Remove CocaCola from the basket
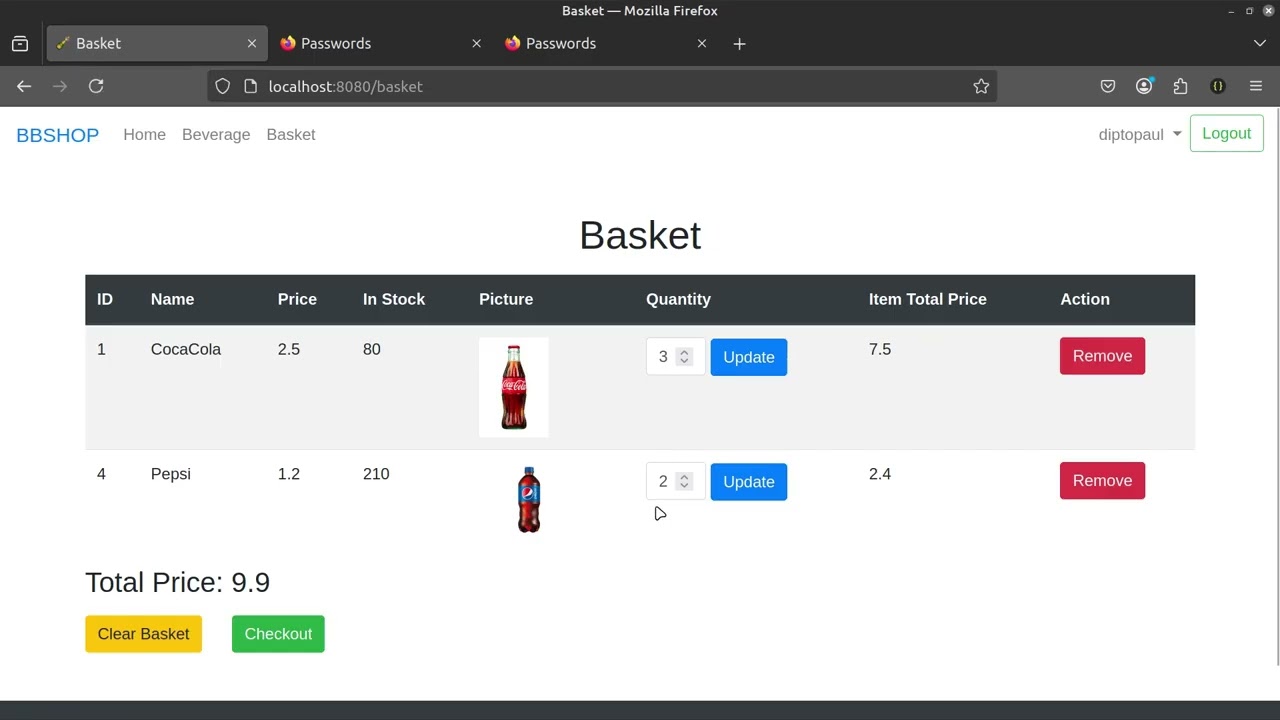This screenshot has height=720, width=1280. 1102,356
